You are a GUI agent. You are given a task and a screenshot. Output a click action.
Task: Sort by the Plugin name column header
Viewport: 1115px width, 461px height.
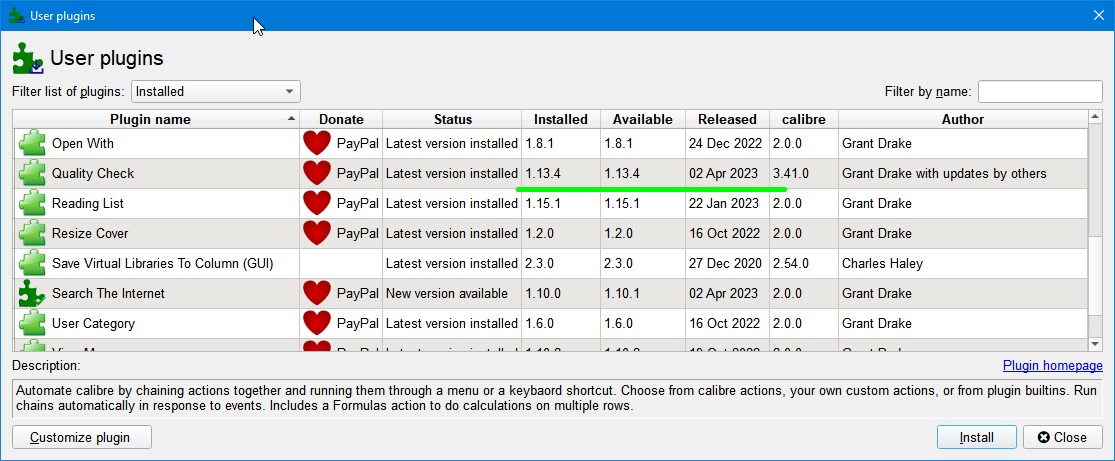pyautogui.click(x=156, y=120)
